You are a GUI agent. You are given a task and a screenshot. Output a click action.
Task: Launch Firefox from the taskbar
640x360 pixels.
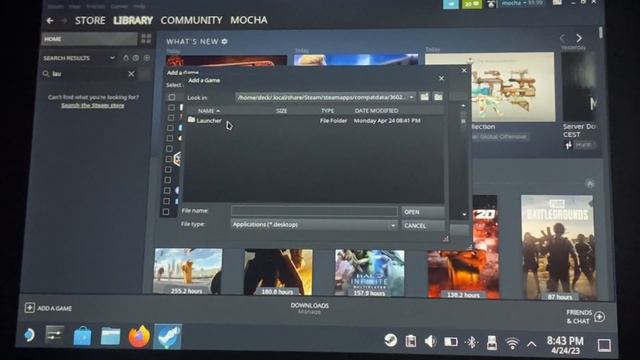click(x=139, y=337)
